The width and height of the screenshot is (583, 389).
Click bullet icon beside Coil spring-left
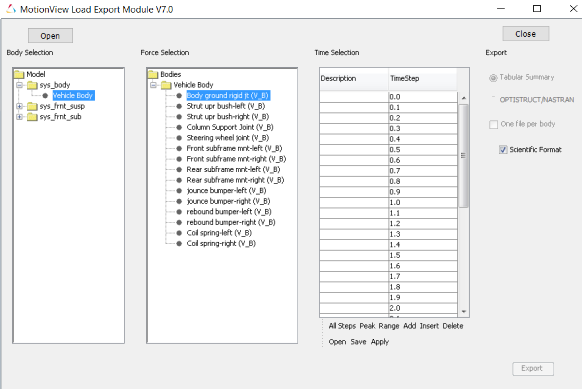point(179,233)
